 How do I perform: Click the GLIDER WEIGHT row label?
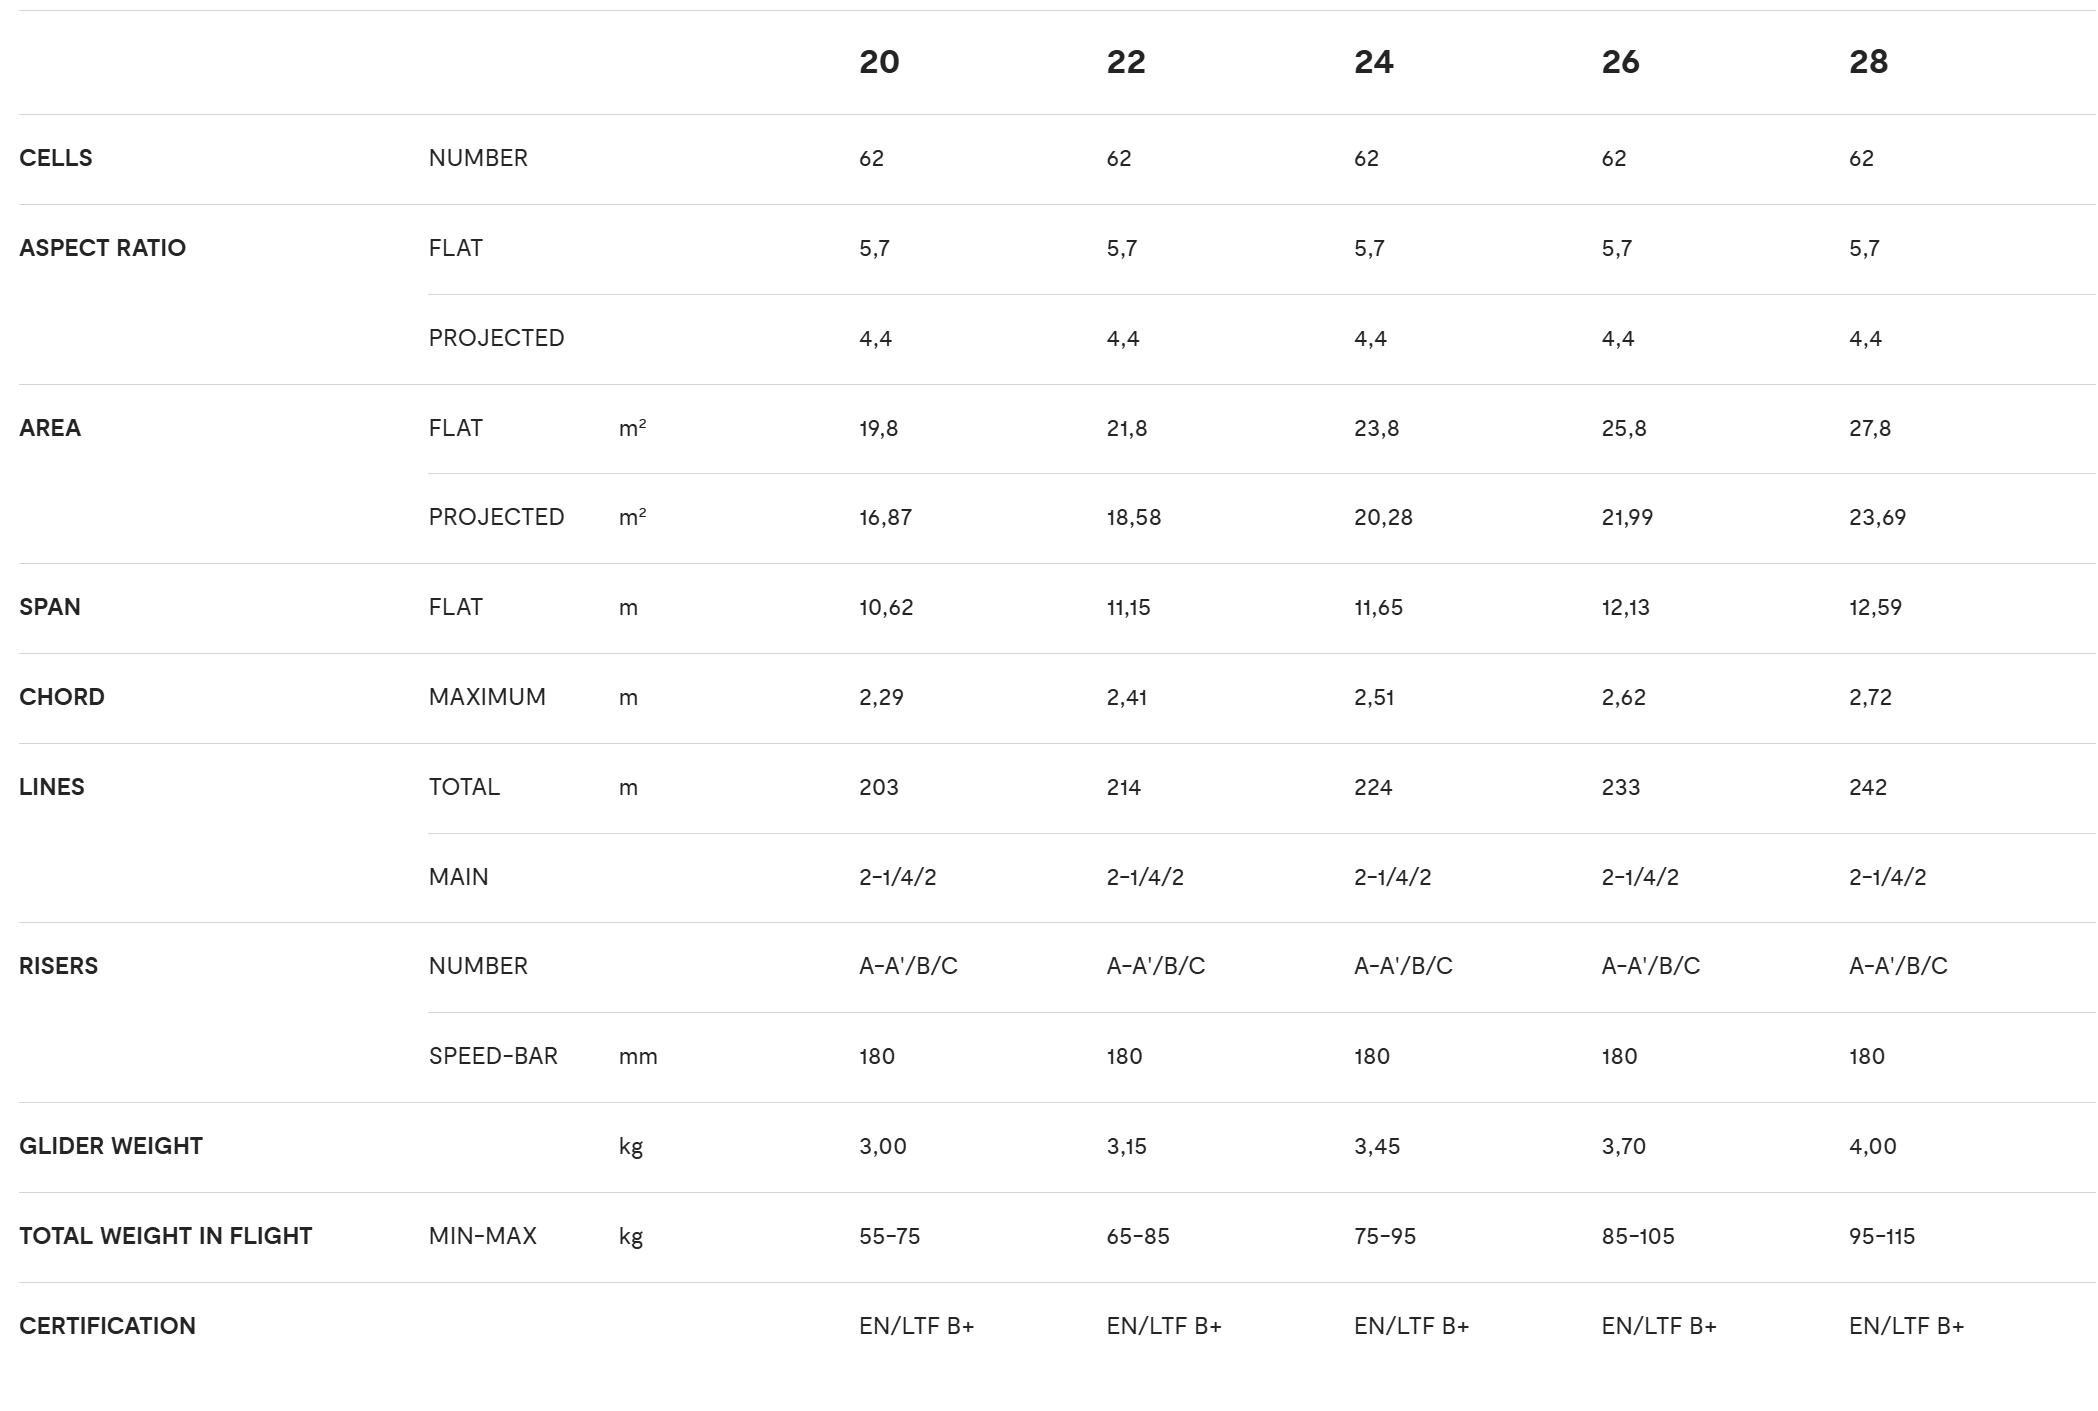pos(111,1146)
